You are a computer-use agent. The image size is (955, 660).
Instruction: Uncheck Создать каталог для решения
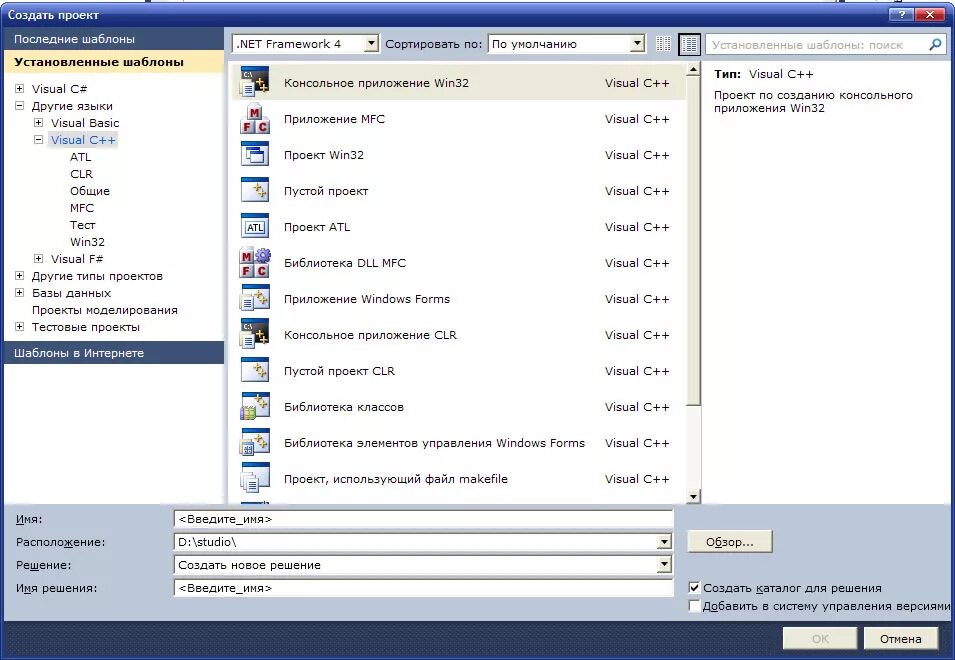click(x=693, y=588)
